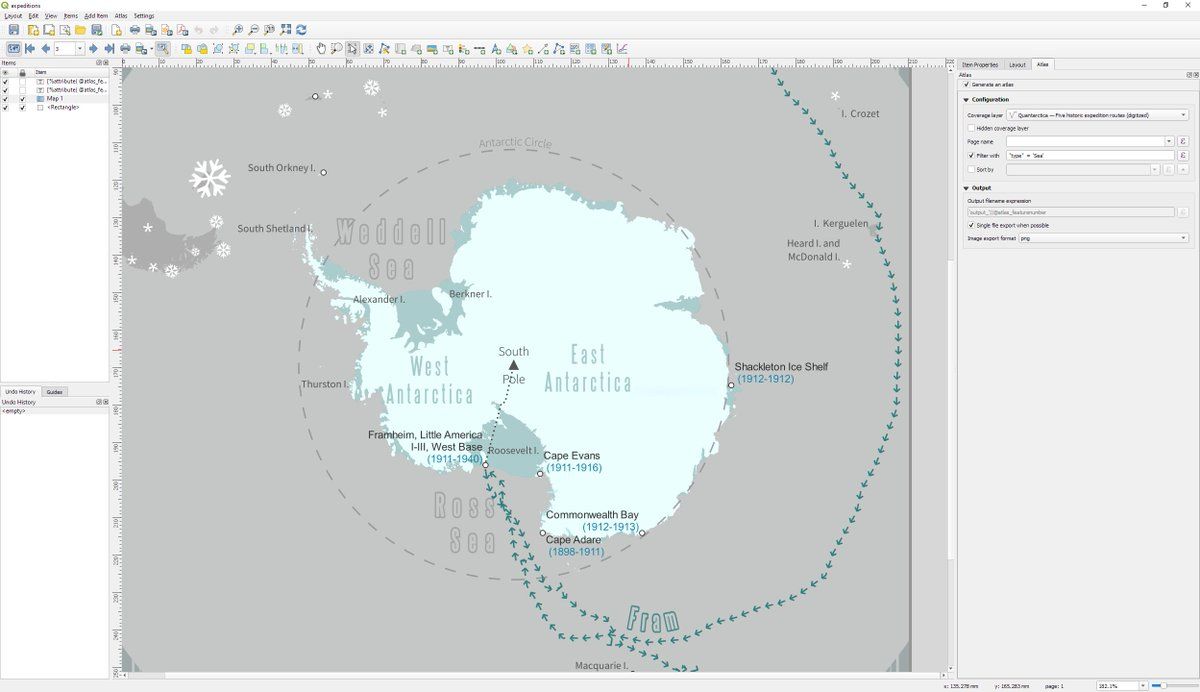Image resolution: width=1200 pixels, height=692 pixels.
Task: Uncheck the Generate an atlas checkbox
Action: click(x=966, y=84)
